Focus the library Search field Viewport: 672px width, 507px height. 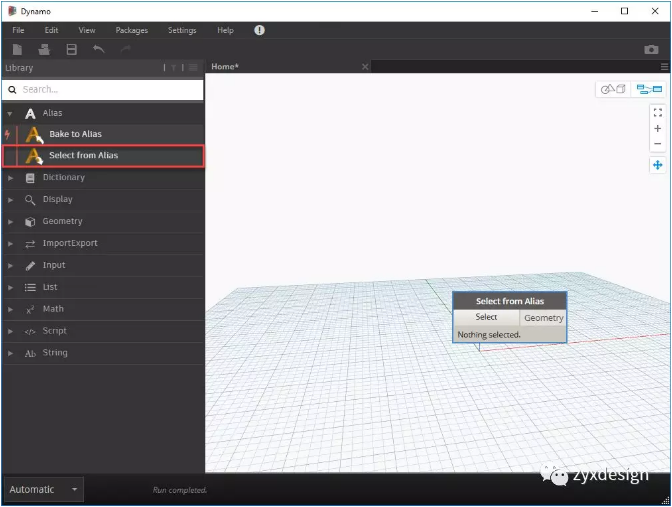(103, 90)
